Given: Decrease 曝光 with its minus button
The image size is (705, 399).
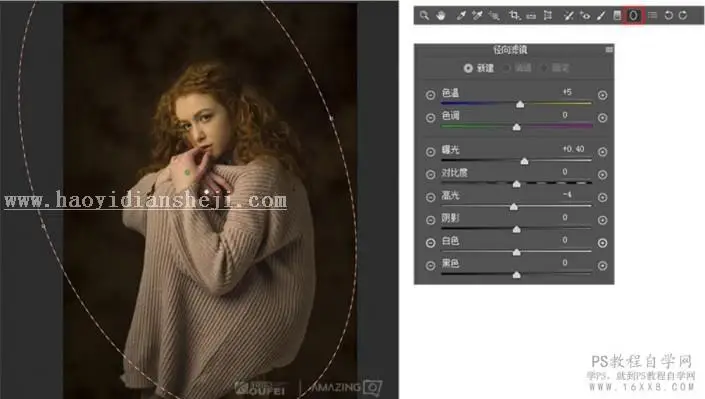Looking at the screenshot, I should click(430, 152).
